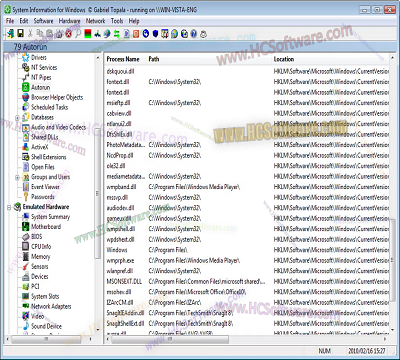Select Open Files in the tree
400x360 pixels.
[43, 167]
